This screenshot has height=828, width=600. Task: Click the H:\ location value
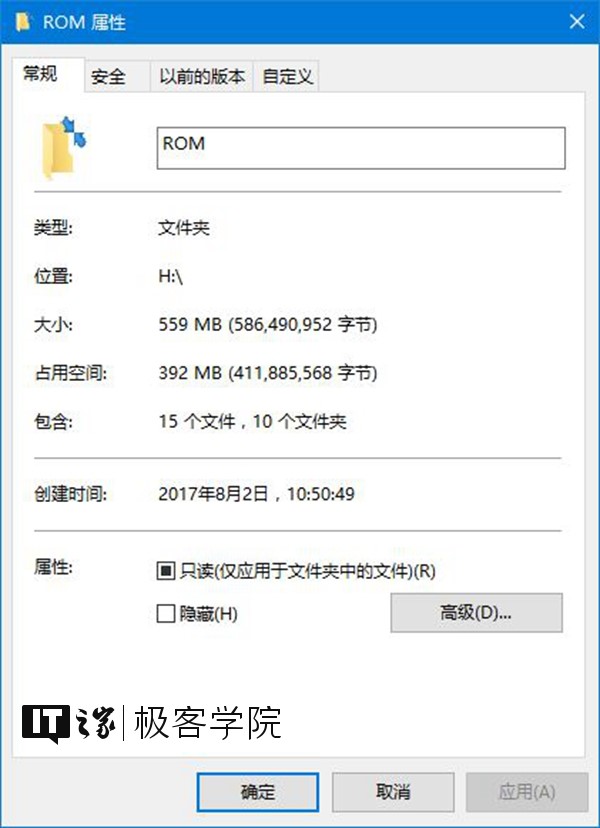171,277
